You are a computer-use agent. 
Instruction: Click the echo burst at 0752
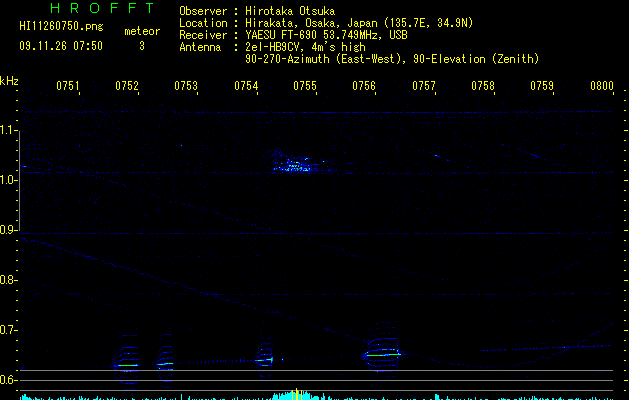[x=126, y=365]
